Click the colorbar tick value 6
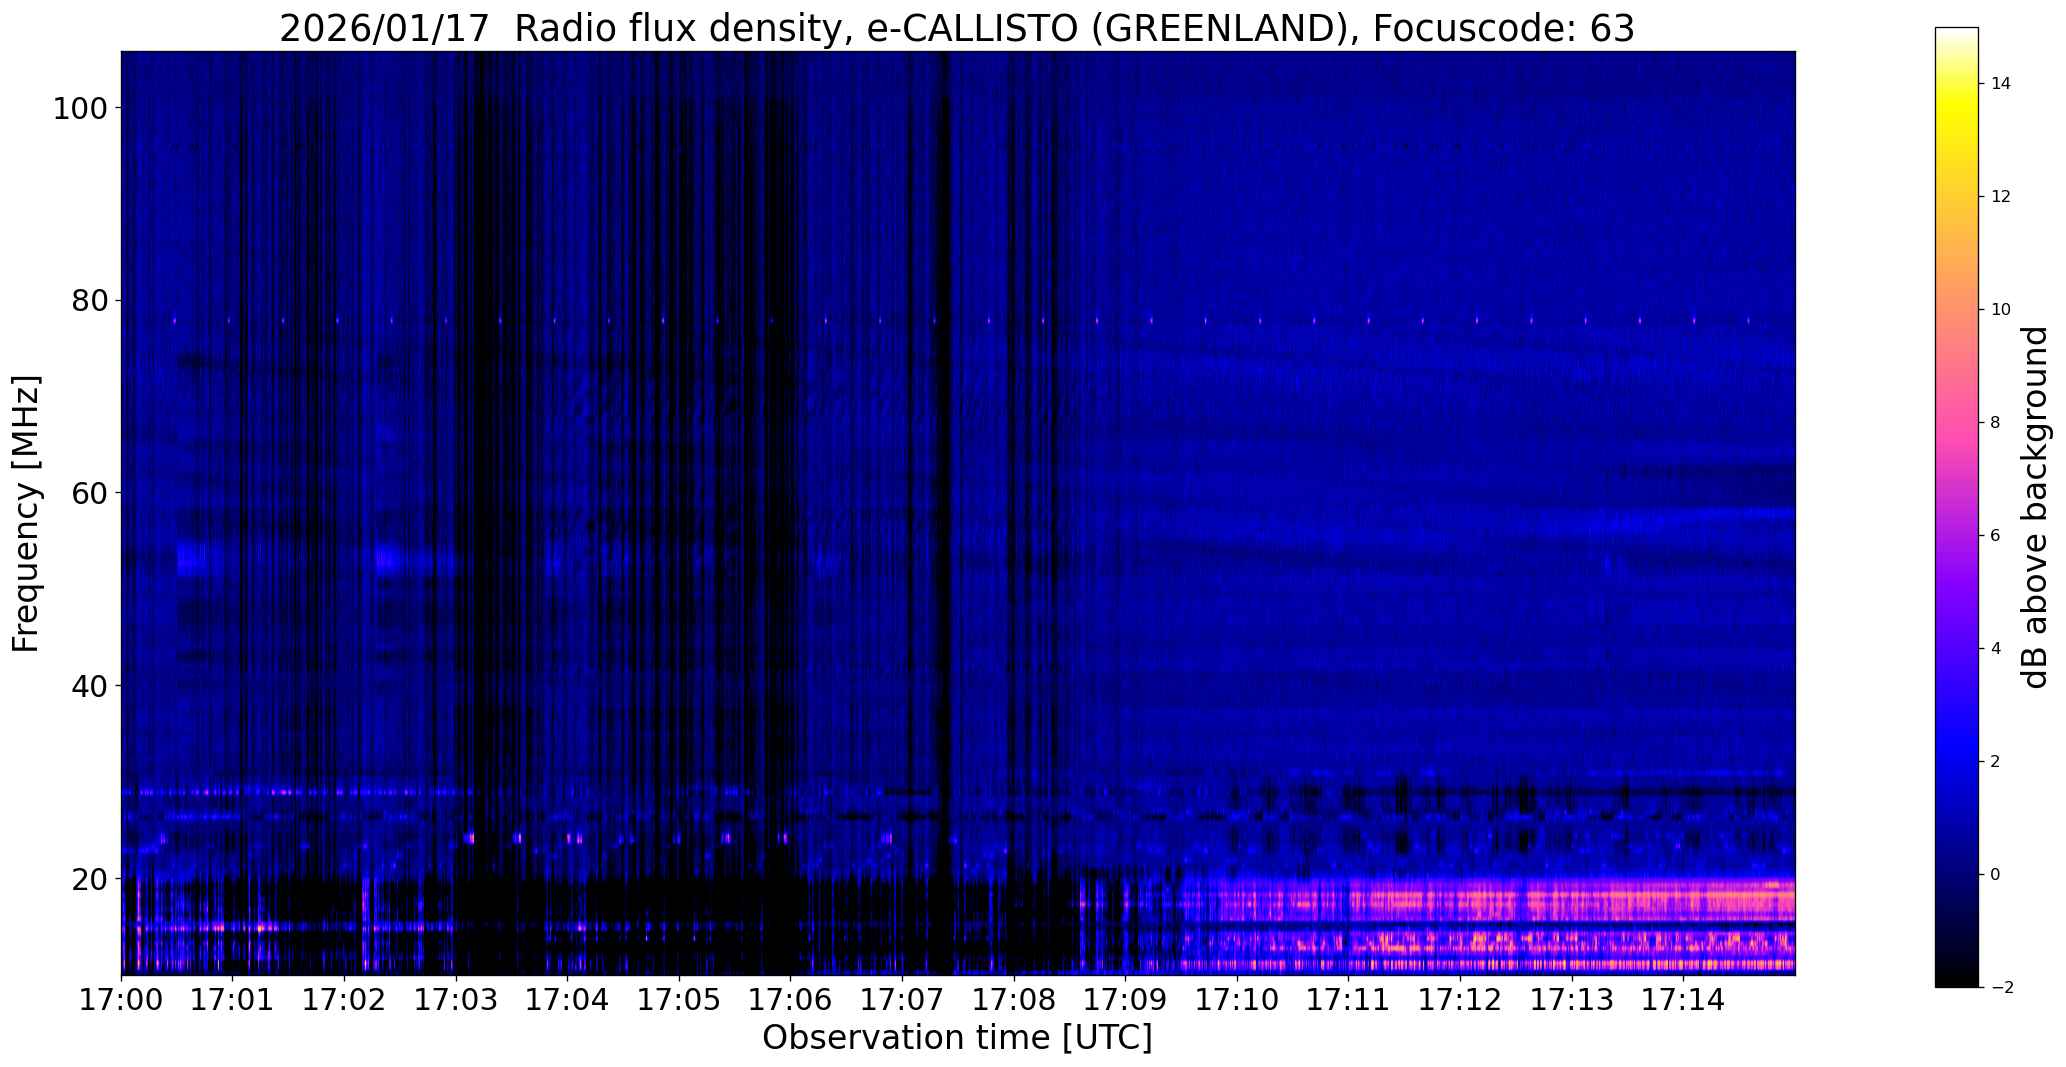The width and height of the screenshot is (2066, 1067). click(x=1996, y=535)
